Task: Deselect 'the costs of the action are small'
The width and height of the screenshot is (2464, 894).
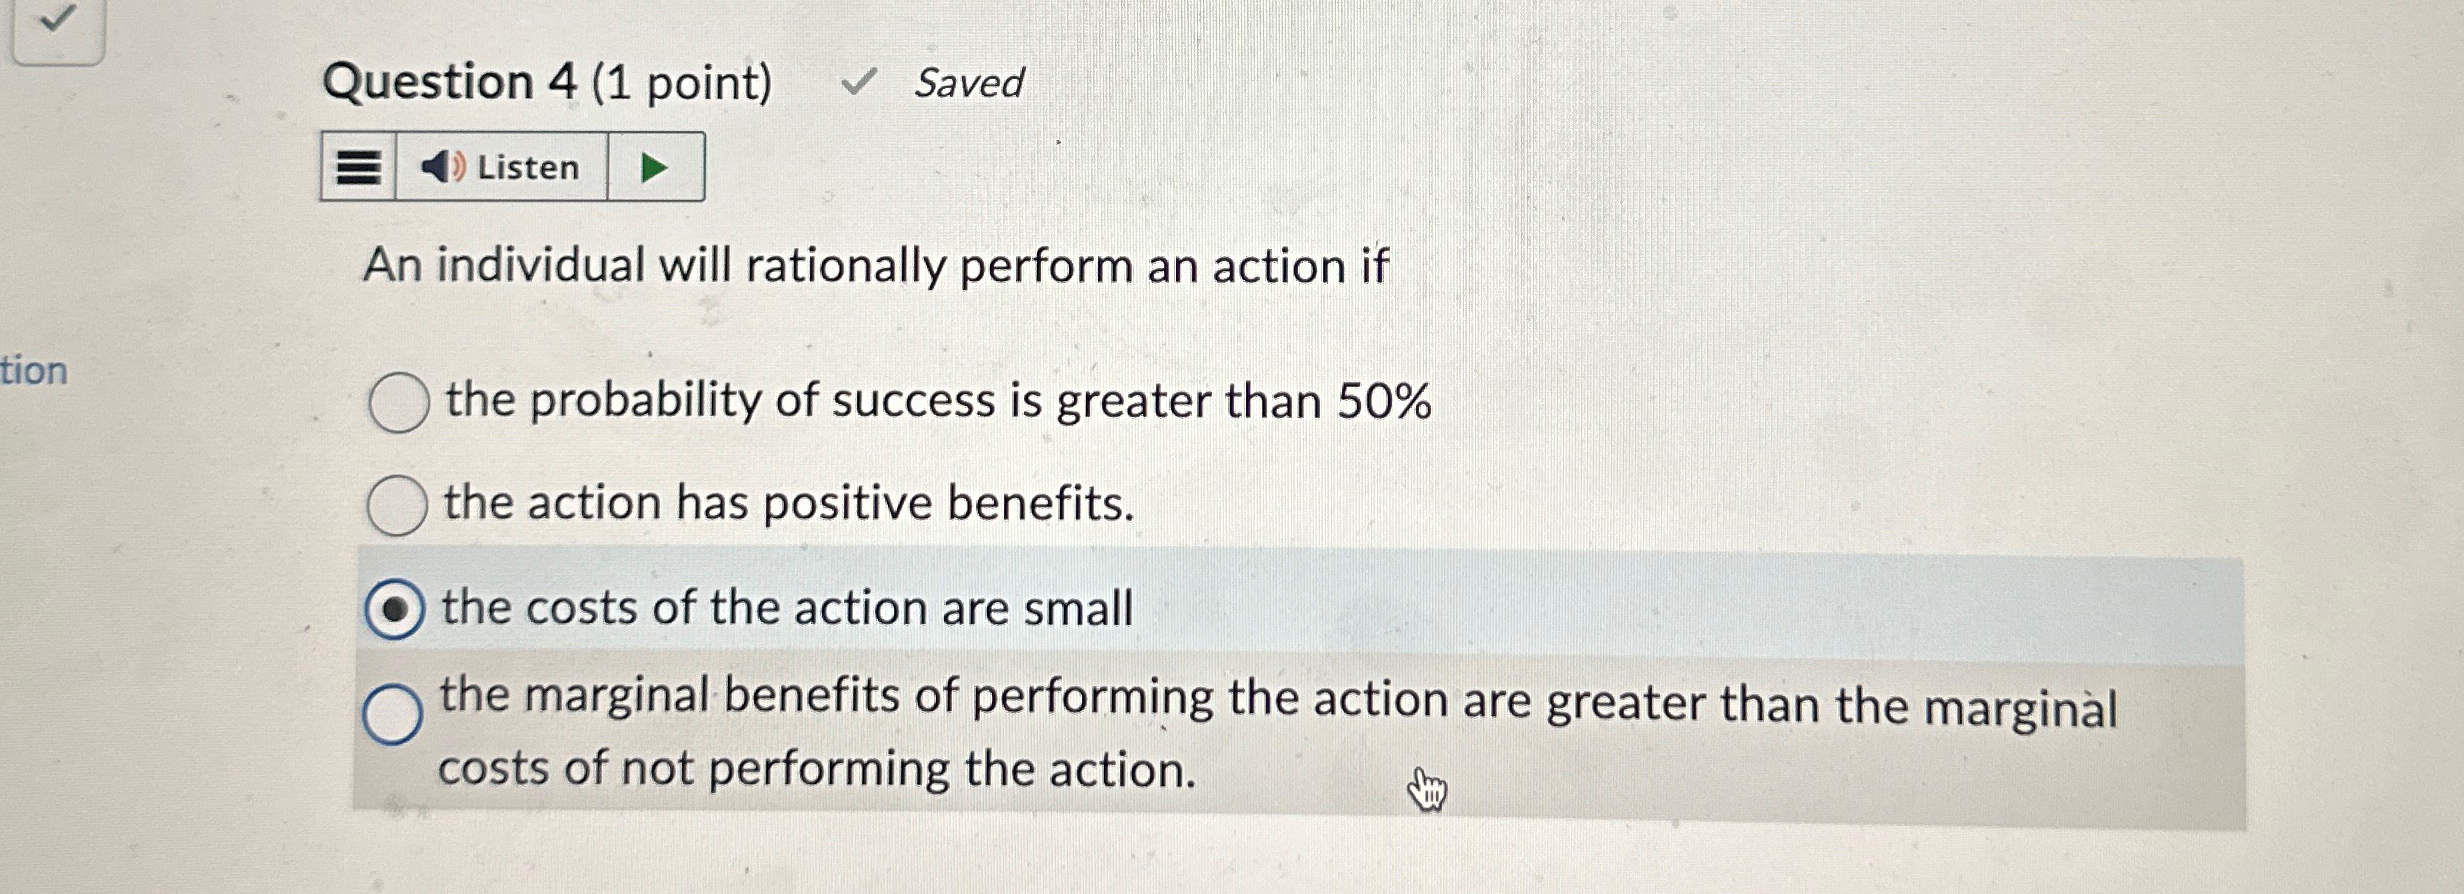Action: [x=397, y=605]
